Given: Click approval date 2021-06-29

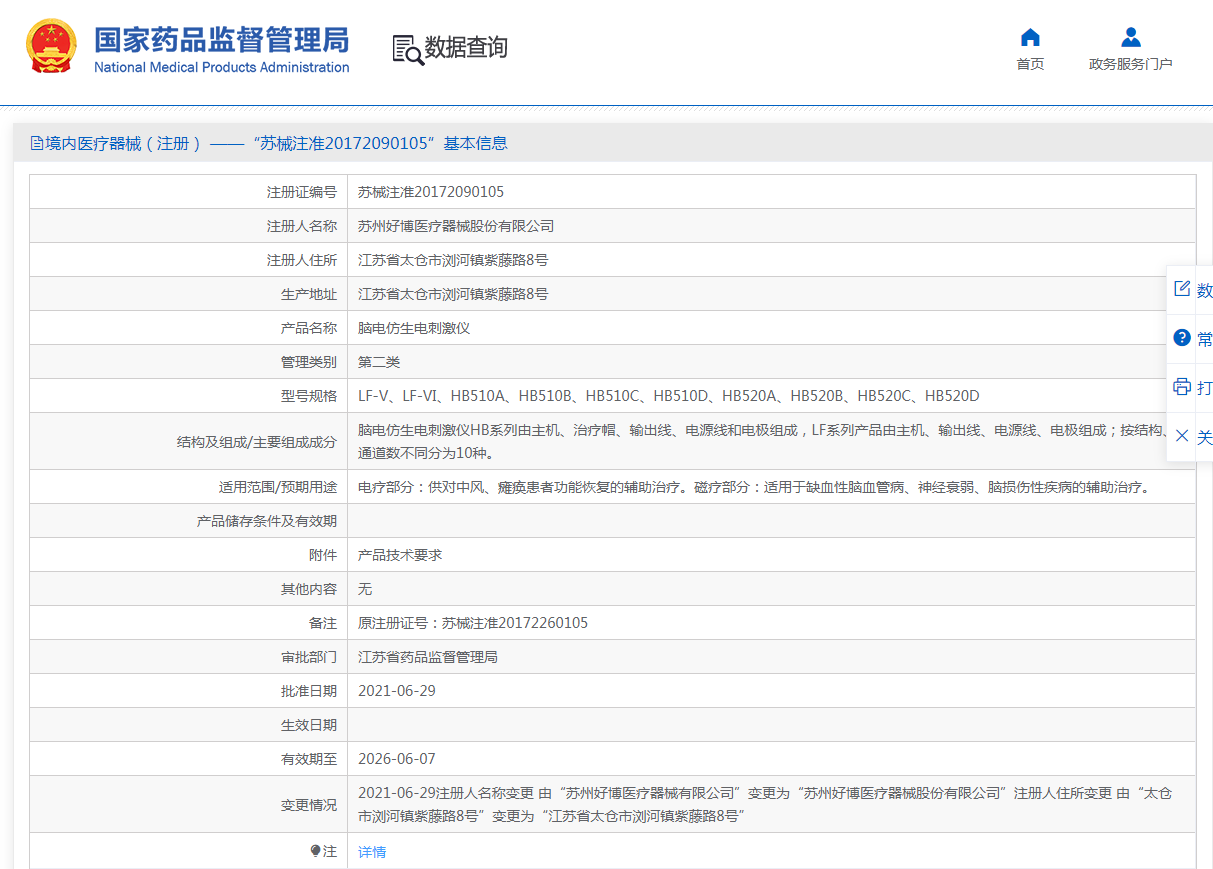Looking at the screenshot, I should [397, 691].
